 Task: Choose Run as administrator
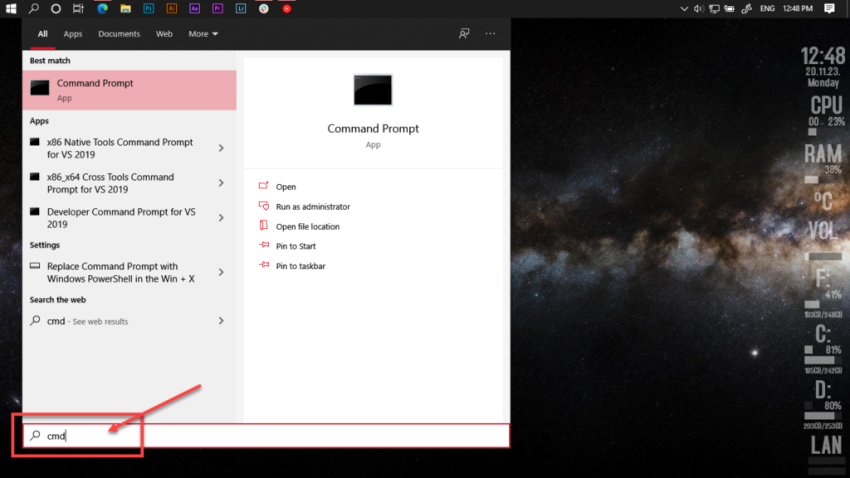tap(313, 206)
